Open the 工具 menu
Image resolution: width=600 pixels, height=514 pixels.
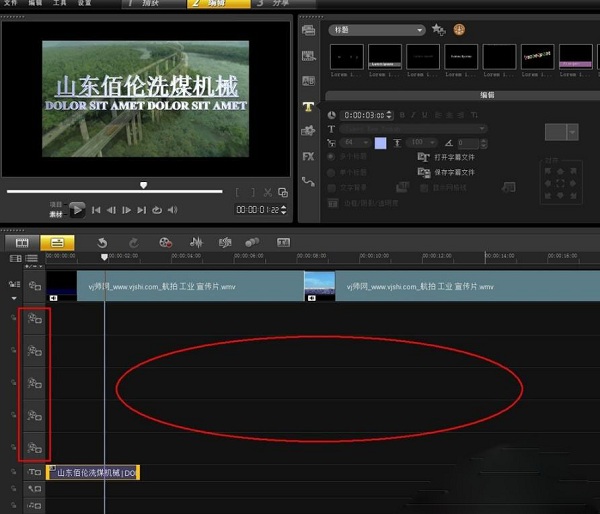pyautogui.click(x=59, y=3)
